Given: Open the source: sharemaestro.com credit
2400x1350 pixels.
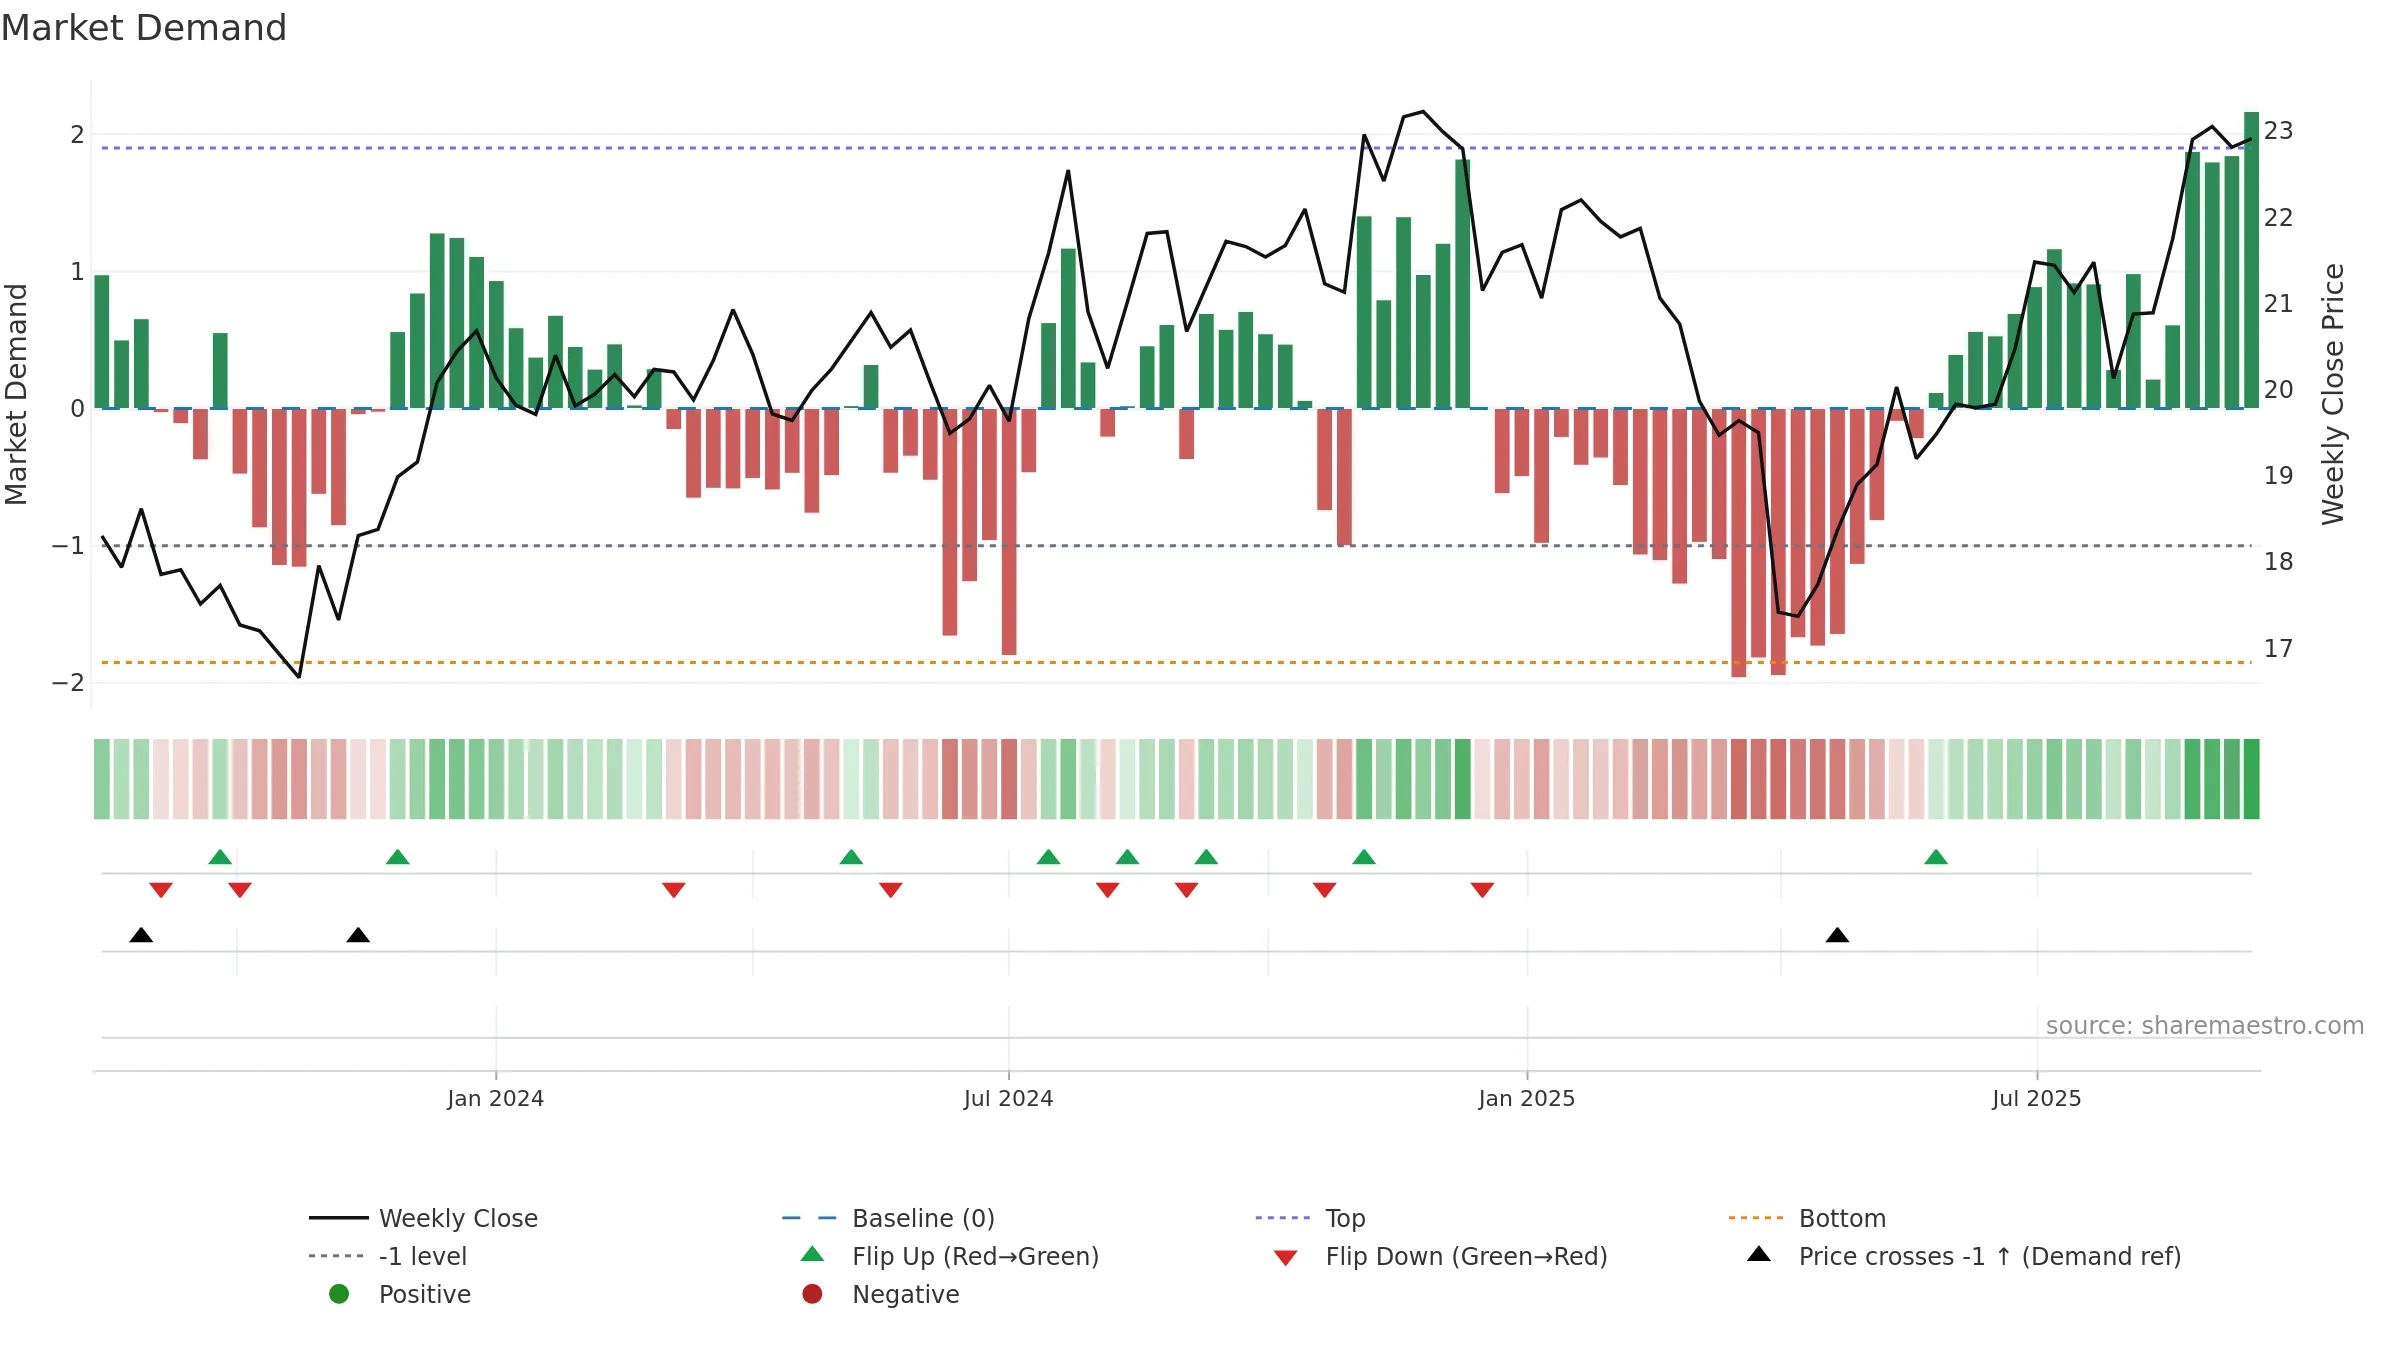Looking at the screenshot, I should point(2205,1026).
